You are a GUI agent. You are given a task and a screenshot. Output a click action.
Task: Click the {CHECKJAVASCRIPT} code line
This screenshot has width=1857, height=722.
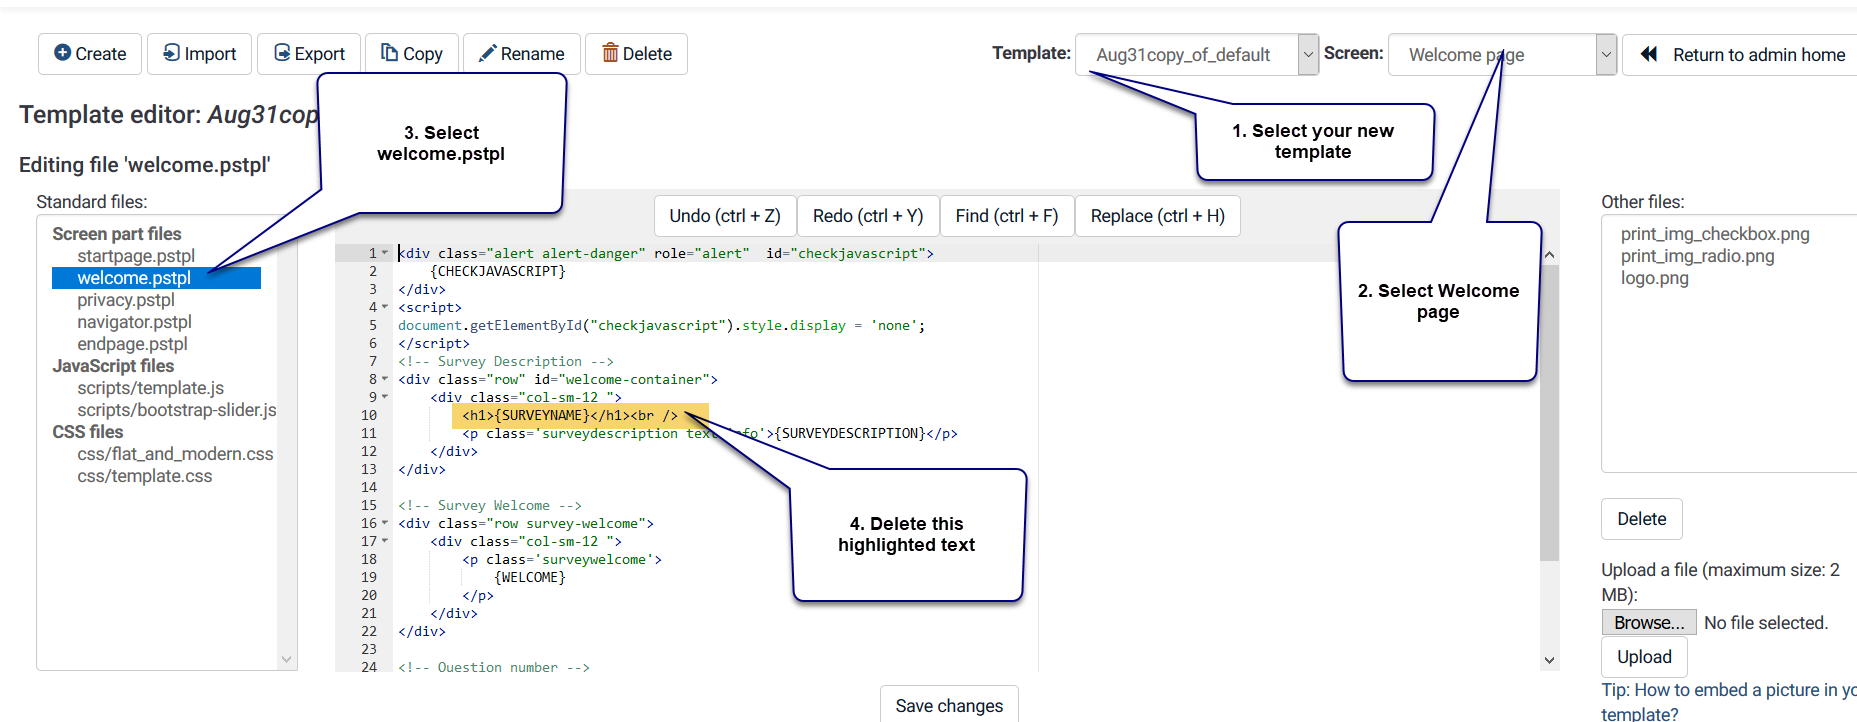tap(498, 271)
